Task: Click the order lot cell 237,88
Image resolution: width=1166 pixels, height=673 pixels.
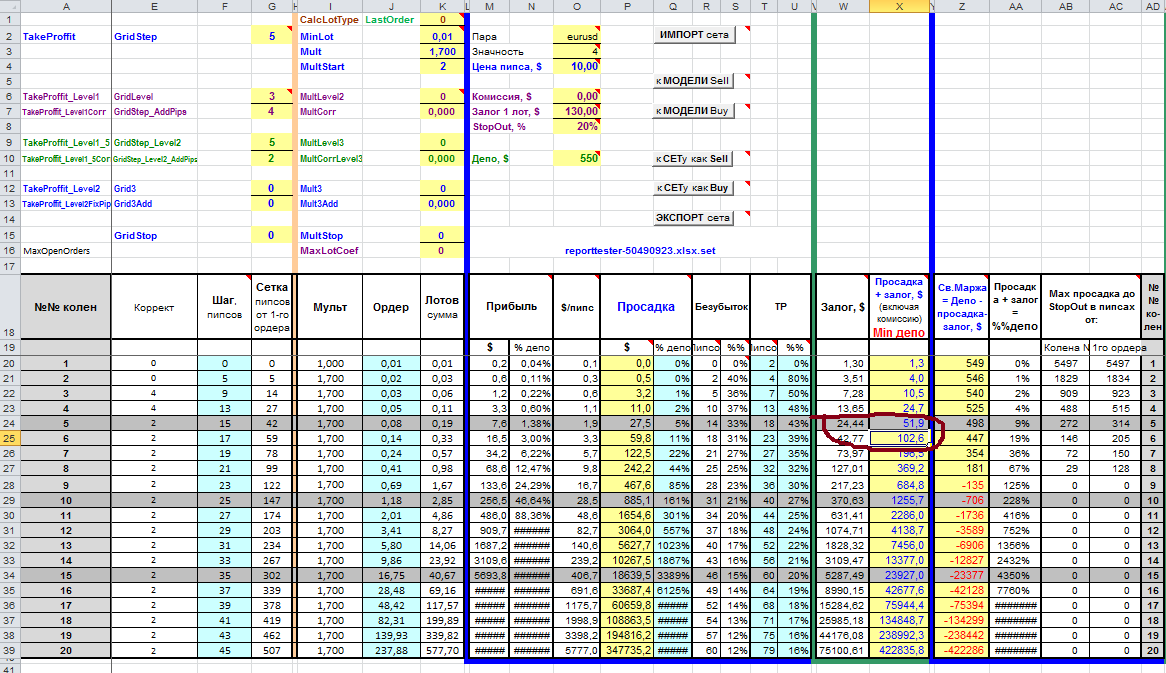Action: (x=391, y=650)
